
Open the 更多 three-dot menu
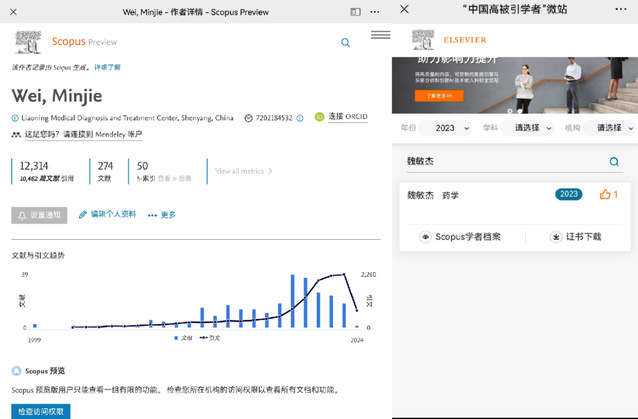(x=162, y=215)
